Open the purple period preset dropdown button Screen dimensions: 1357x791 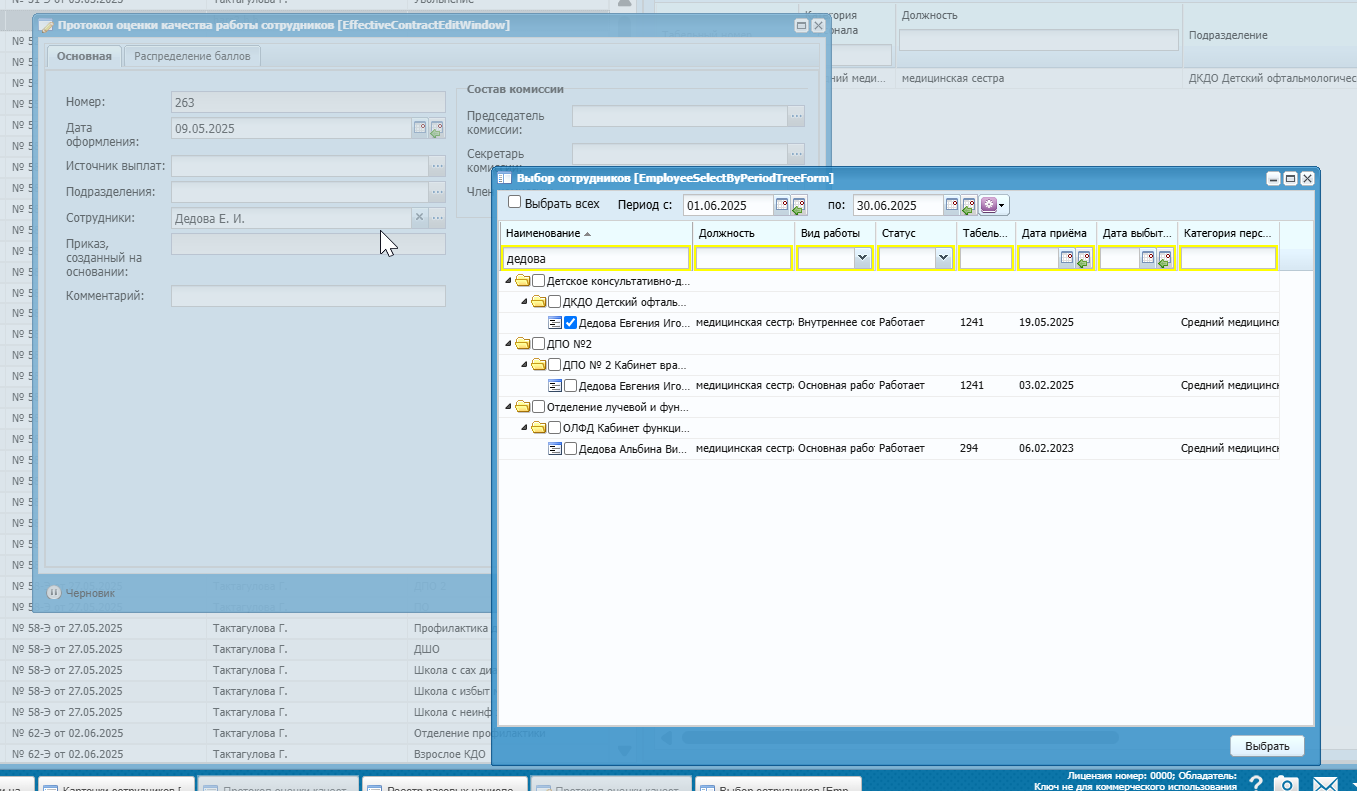tap(994, 205)
